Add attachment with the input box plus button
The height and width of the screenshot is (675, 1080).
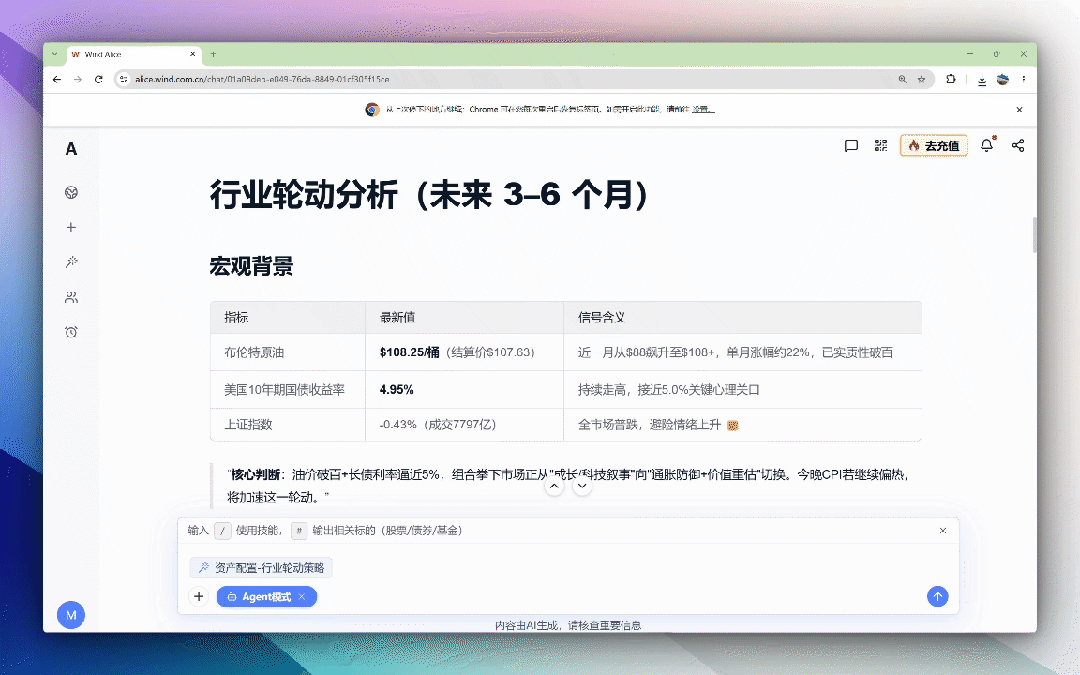coord(198,596)
